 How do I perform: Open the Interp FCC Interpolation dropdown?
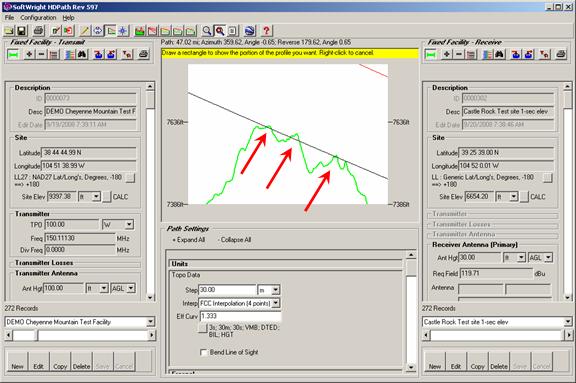point(276,303)
